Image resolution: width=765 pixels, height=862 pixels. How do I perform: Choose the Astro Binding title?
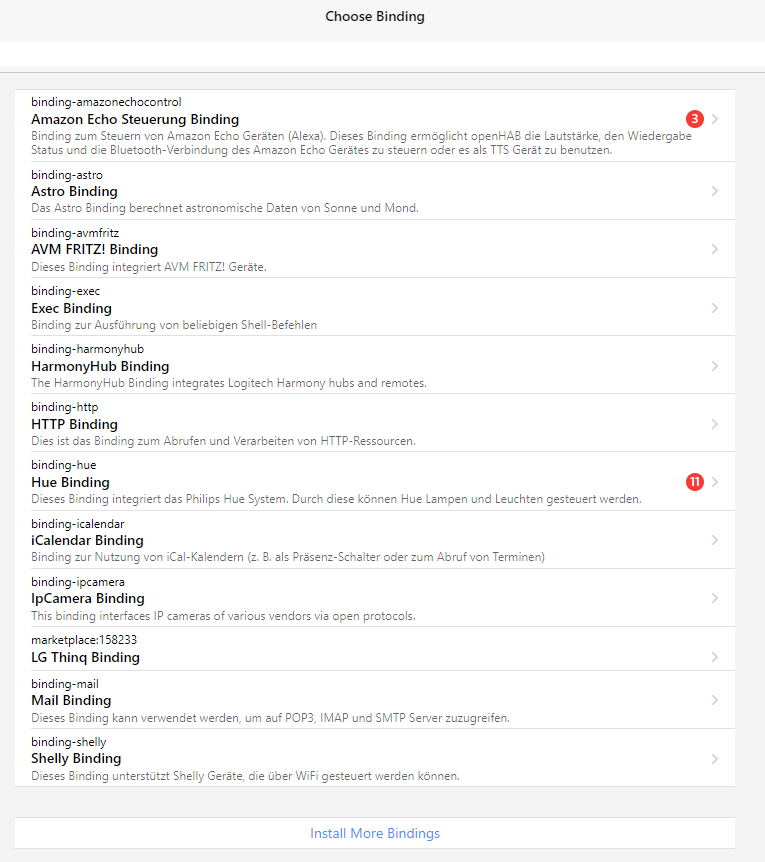pos(74,191)
